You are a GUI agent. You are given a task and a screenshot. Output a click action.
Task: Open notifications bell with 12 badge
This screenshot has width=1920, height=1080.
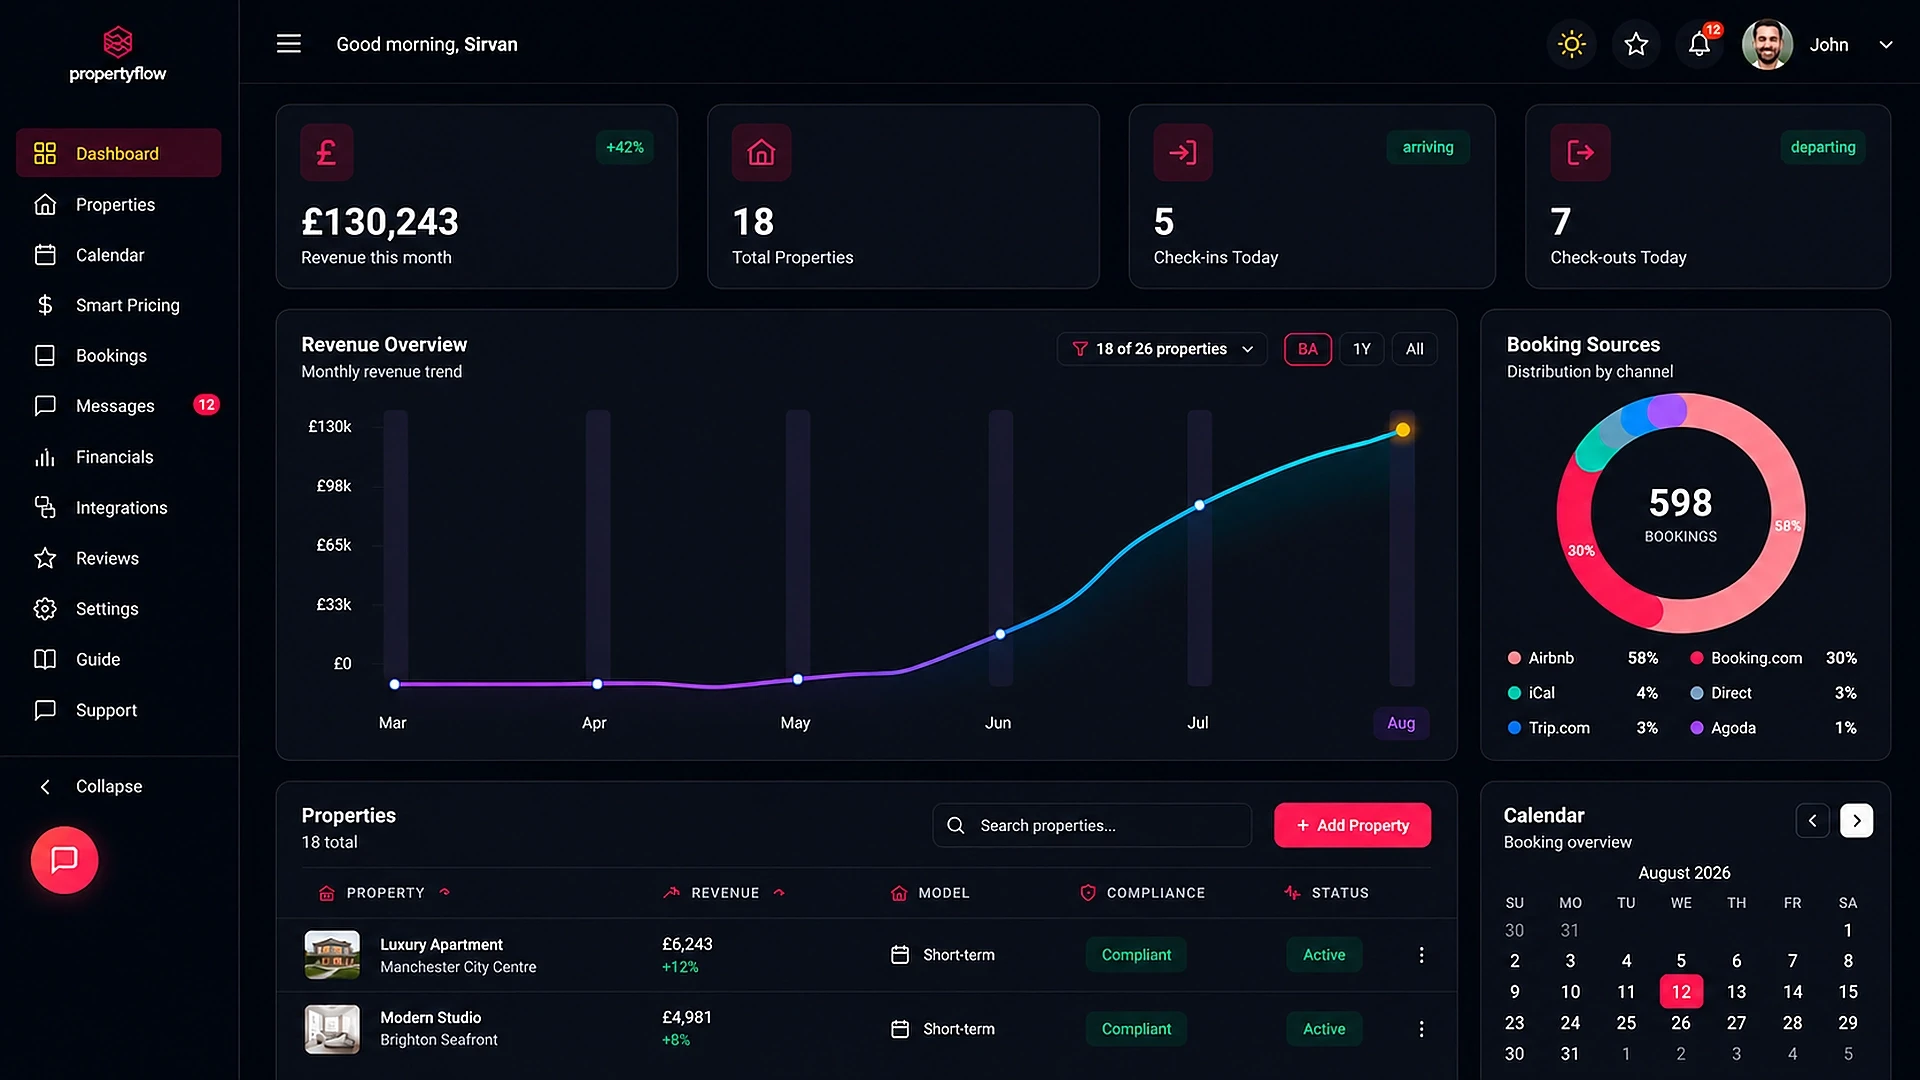click(x=1700, y=44)
